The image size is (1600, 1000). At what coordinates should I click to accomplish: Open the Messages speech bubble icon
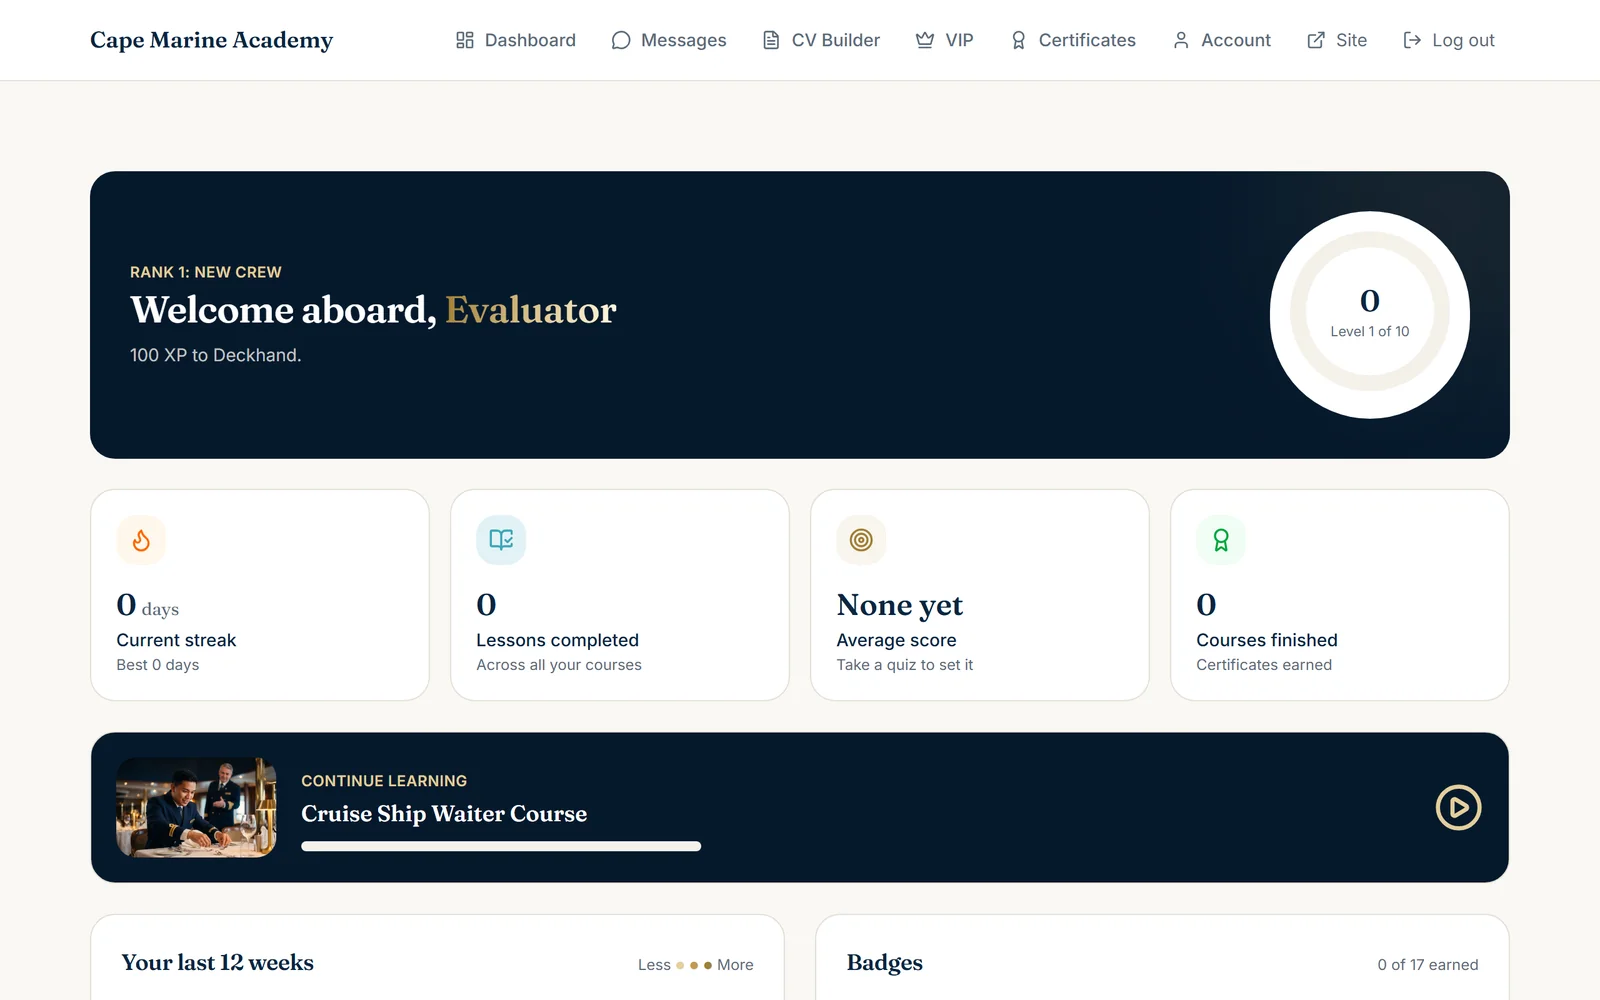[621, 40]
